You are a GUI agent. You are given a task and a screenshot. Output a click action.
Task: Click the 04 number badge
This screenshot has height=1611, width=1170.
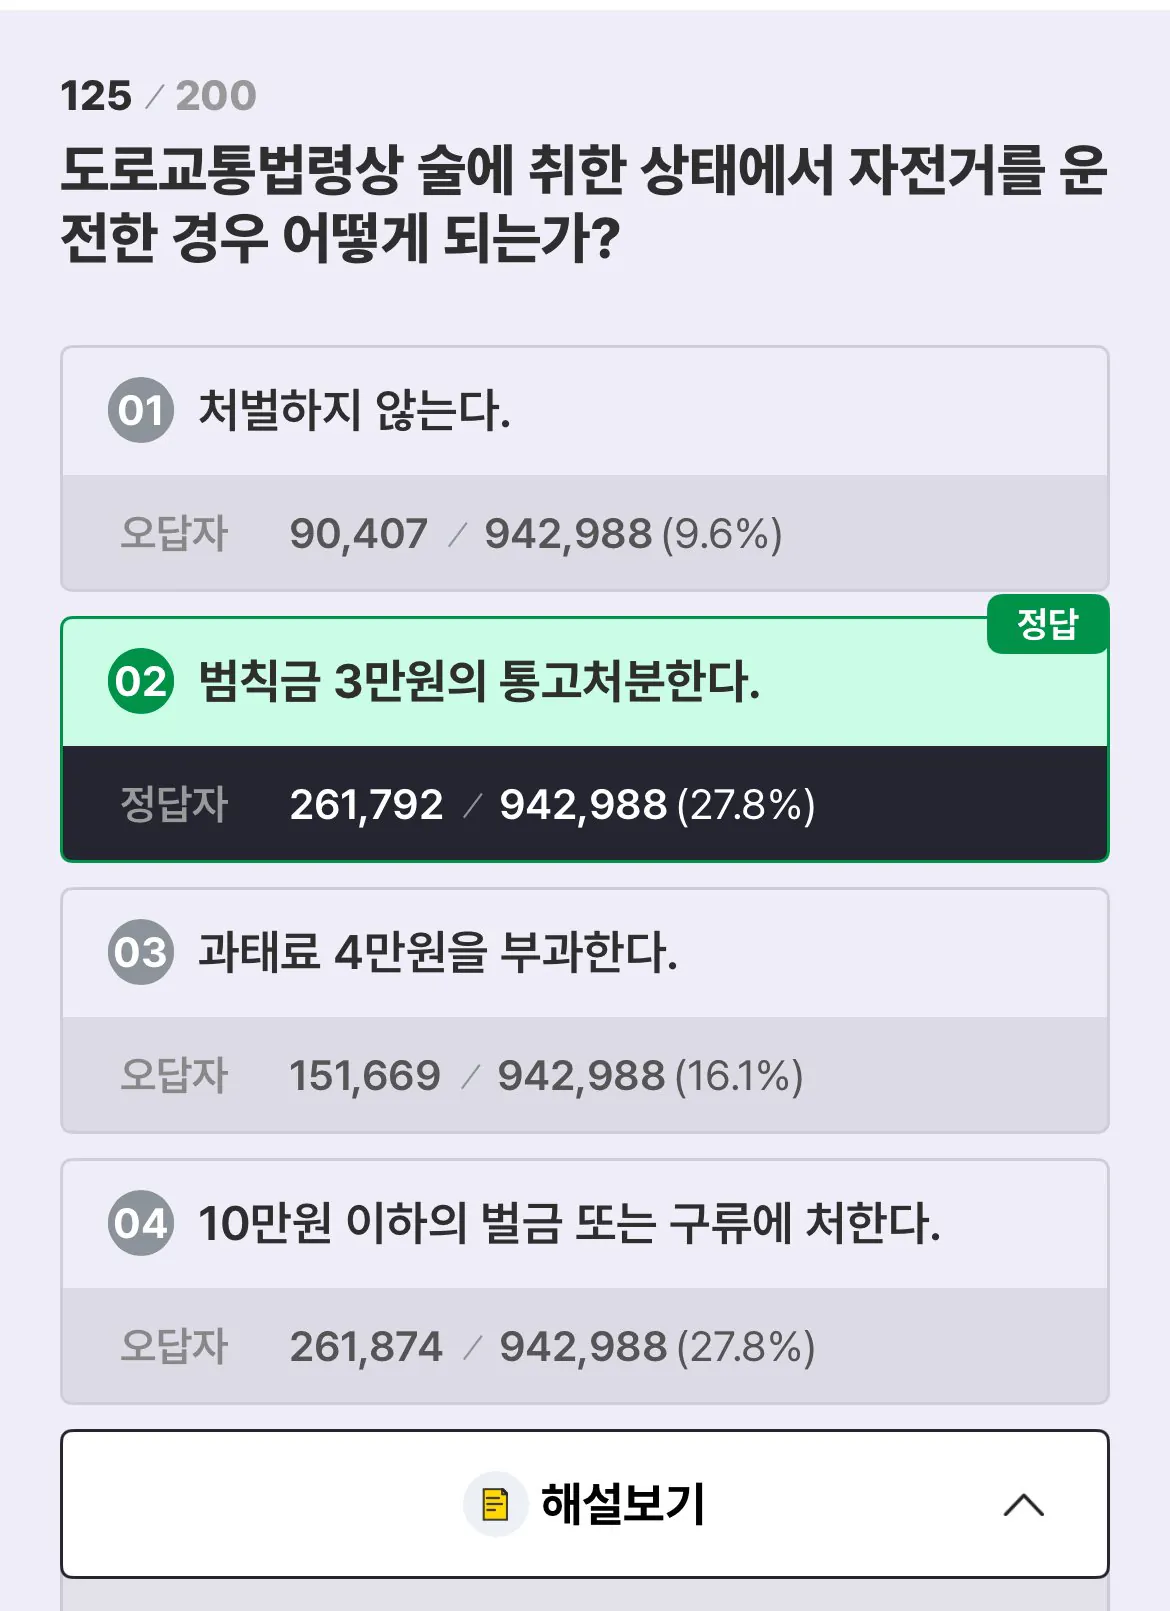pyautogui.click(x=141, y=1223)
